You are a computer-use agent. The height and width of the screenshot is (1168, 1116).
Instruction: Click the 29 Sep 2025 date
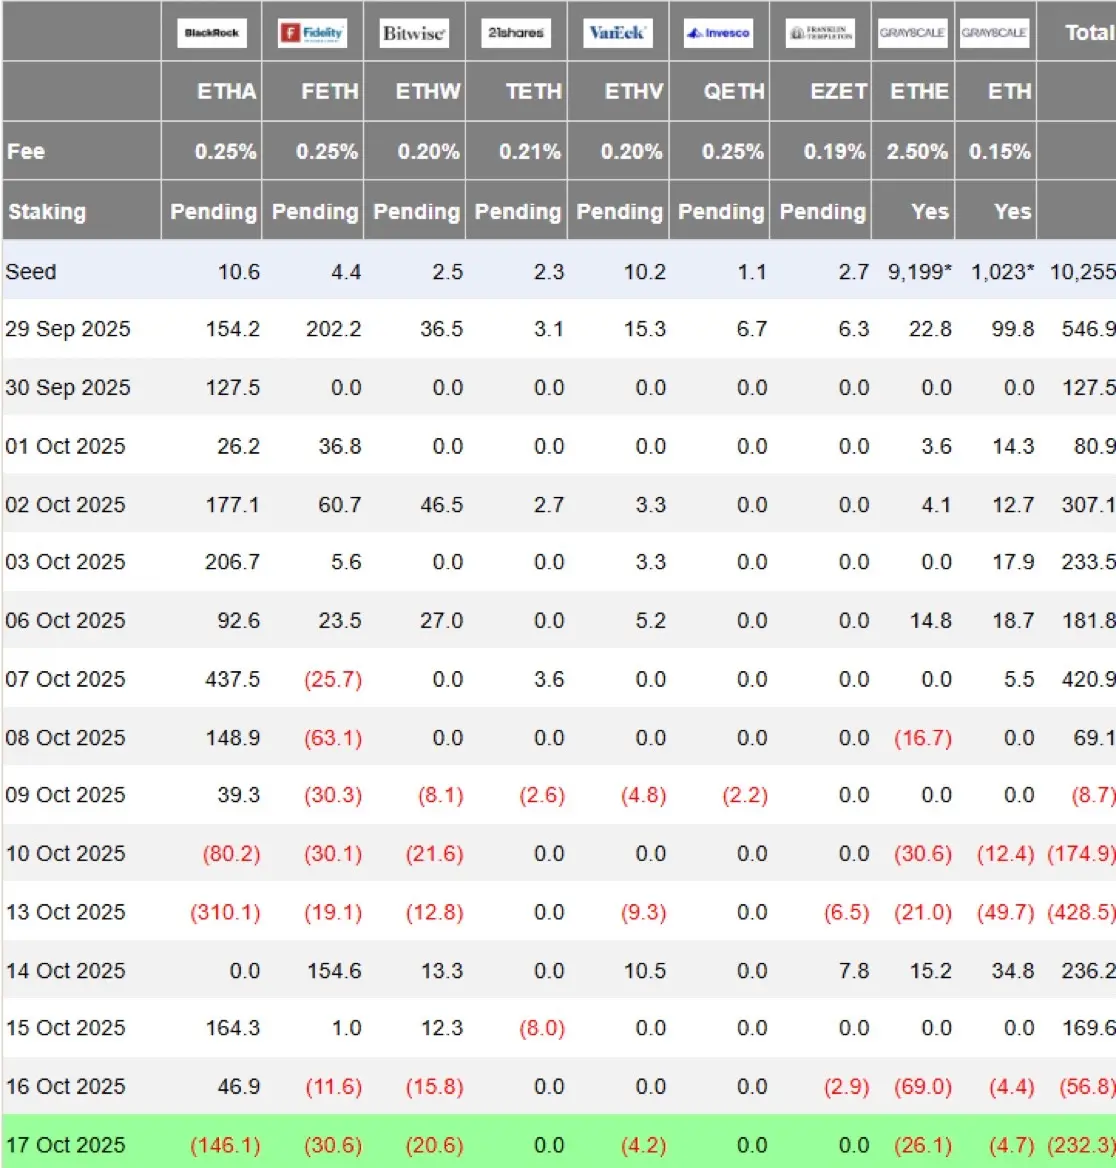click(68, 328)
